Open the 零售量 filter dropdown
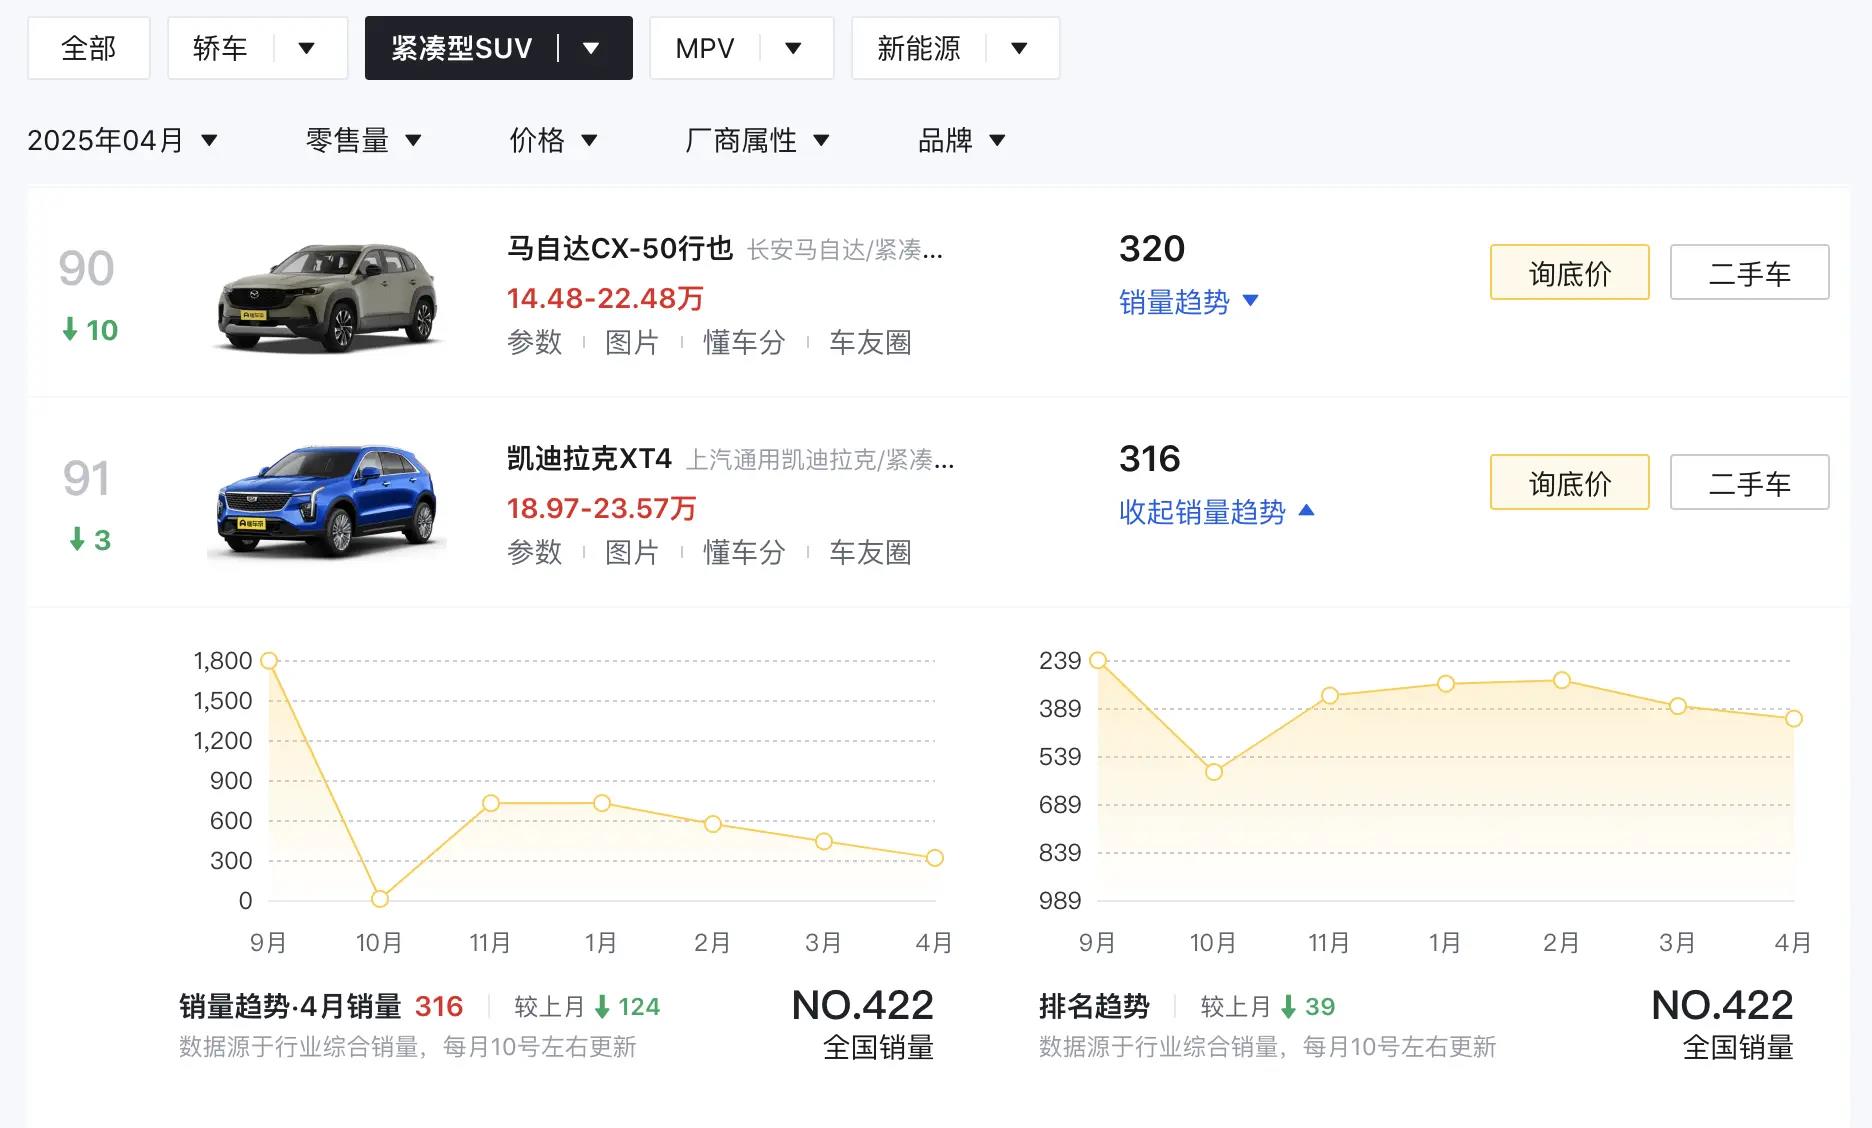Image resolution: width=1872 pixels, height=1128 pixels. click(x=364, y=140)
